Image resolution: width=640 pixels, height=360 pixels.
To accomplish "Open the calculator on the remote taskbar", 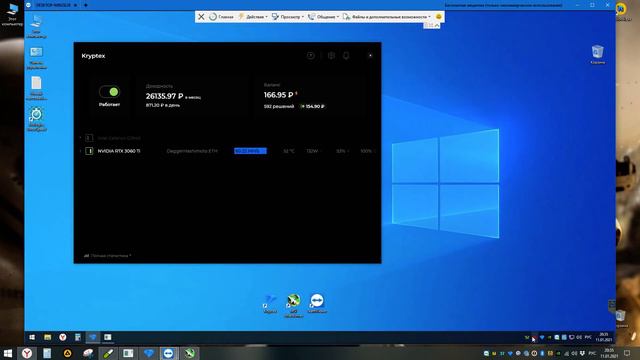I will pos(78,337).
